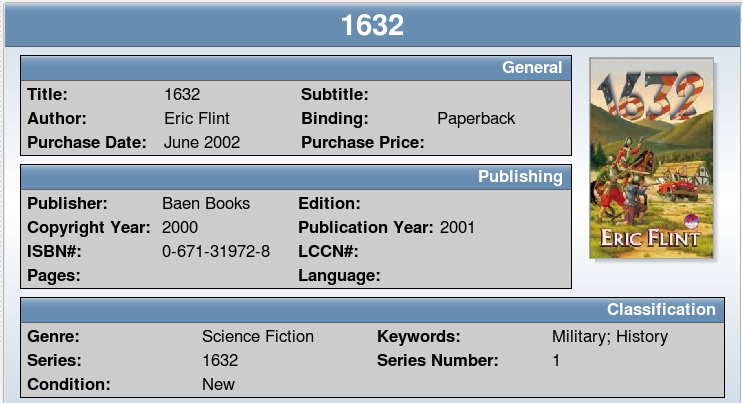Click the June 2002 purchase date

tap(202, 142)
